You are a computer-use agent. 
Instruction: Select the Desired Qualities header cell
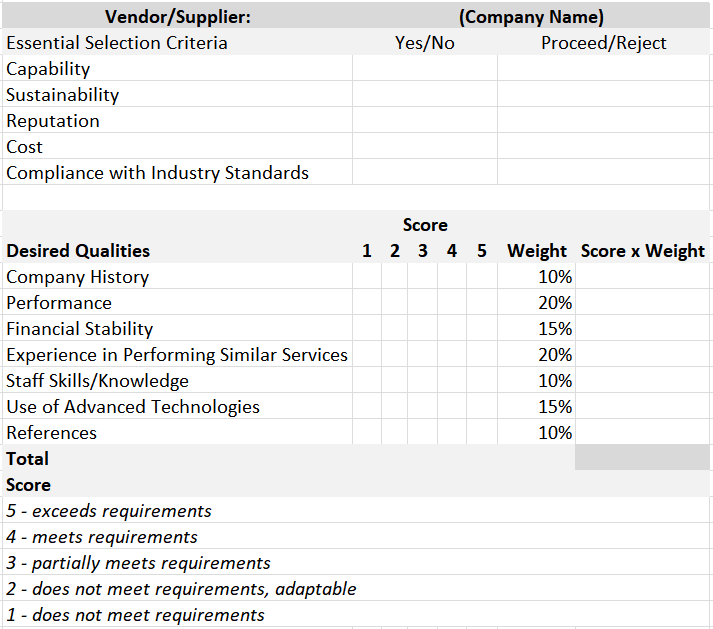(x=78, y=251)
